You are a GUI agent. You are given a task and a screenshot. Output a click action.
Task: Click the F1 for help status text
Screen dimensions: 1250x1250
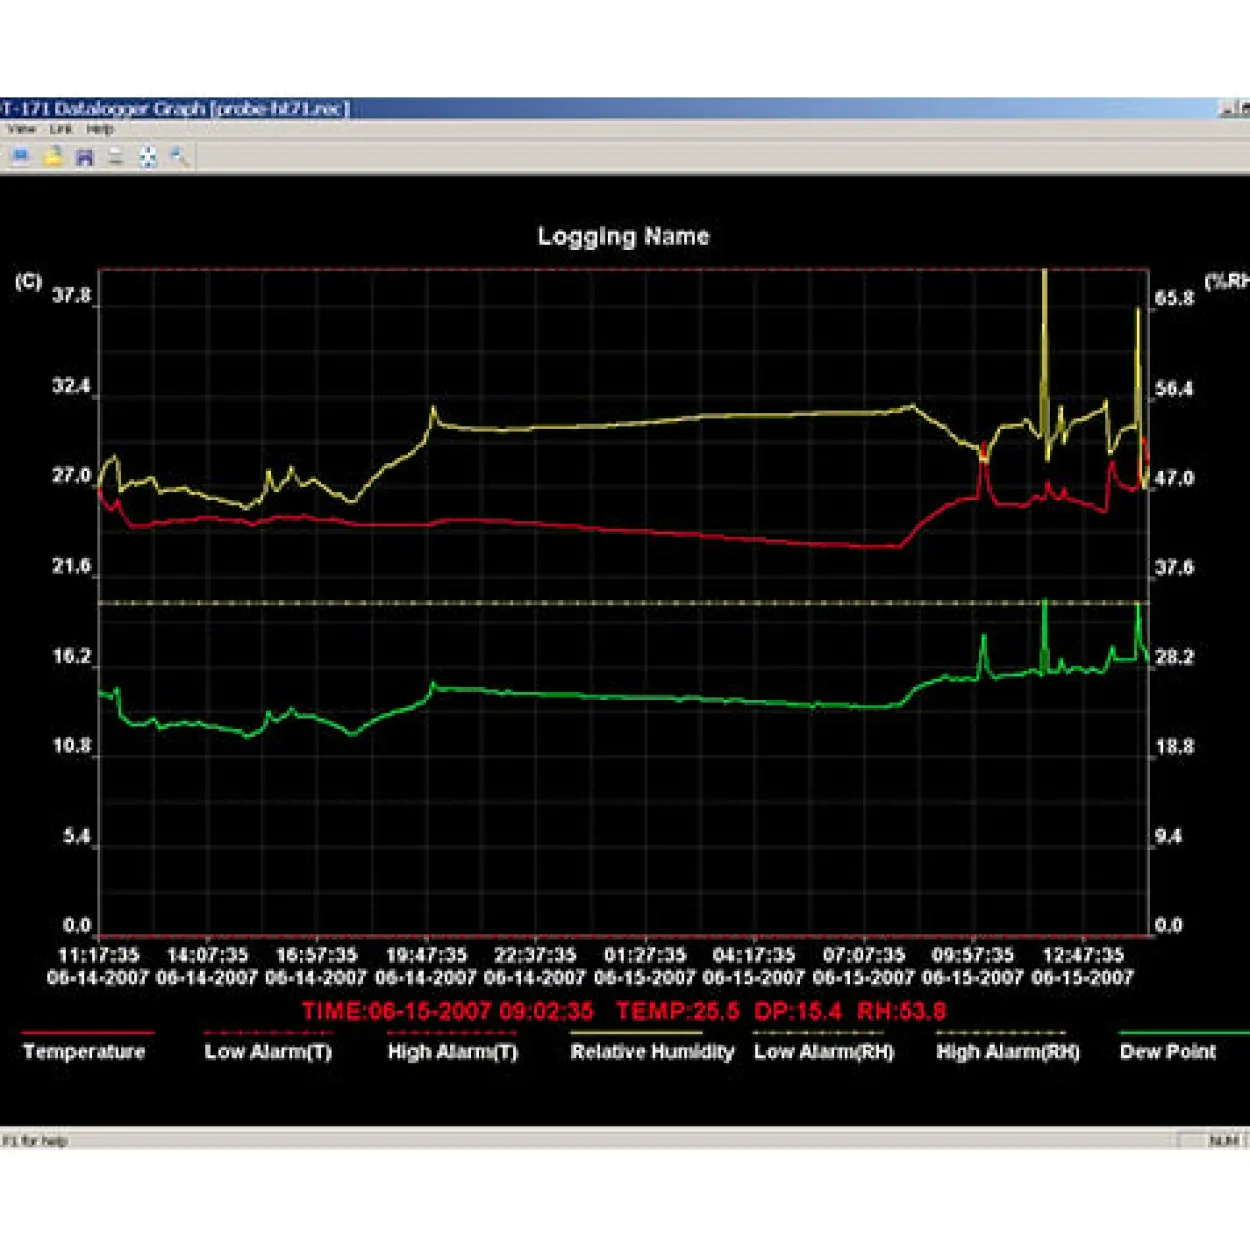[35, 1140]
